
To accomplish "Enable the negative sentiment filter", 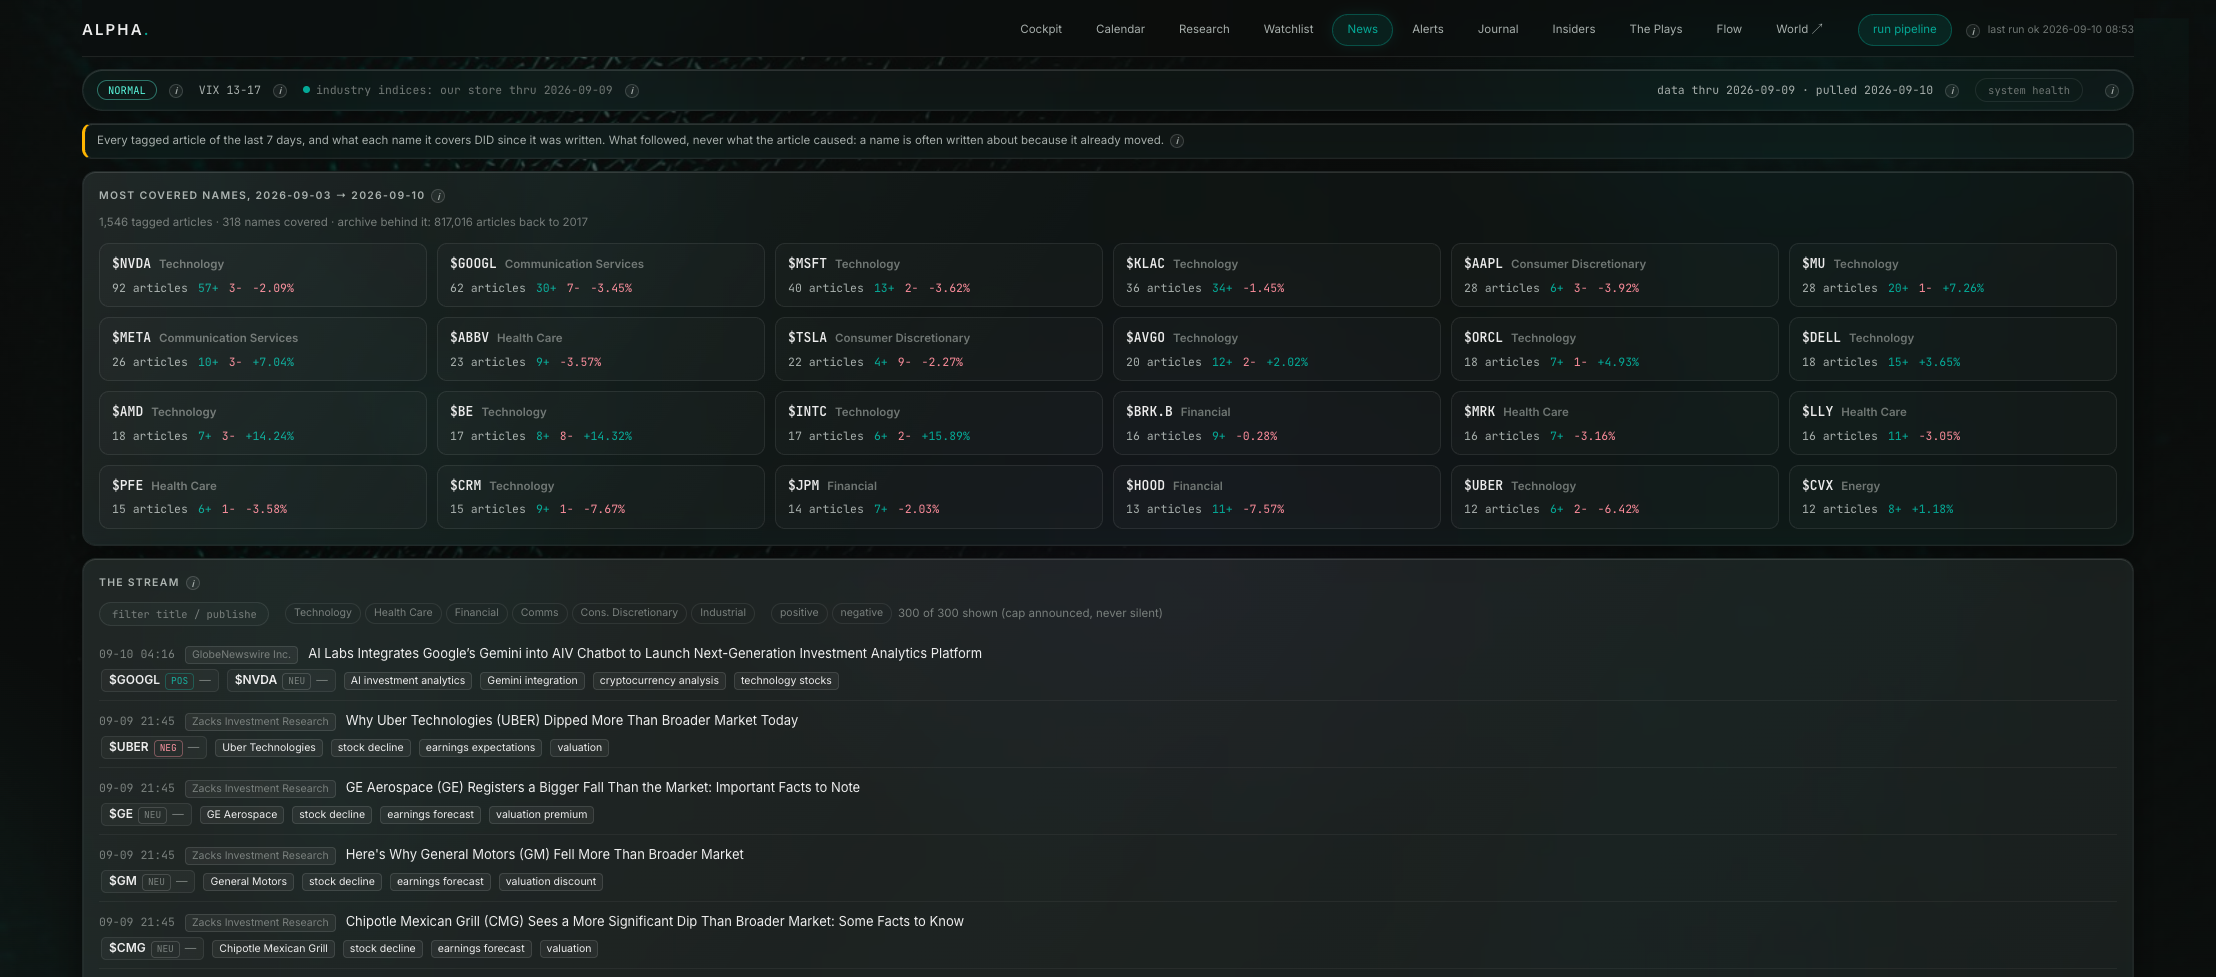I will [861, 613].
